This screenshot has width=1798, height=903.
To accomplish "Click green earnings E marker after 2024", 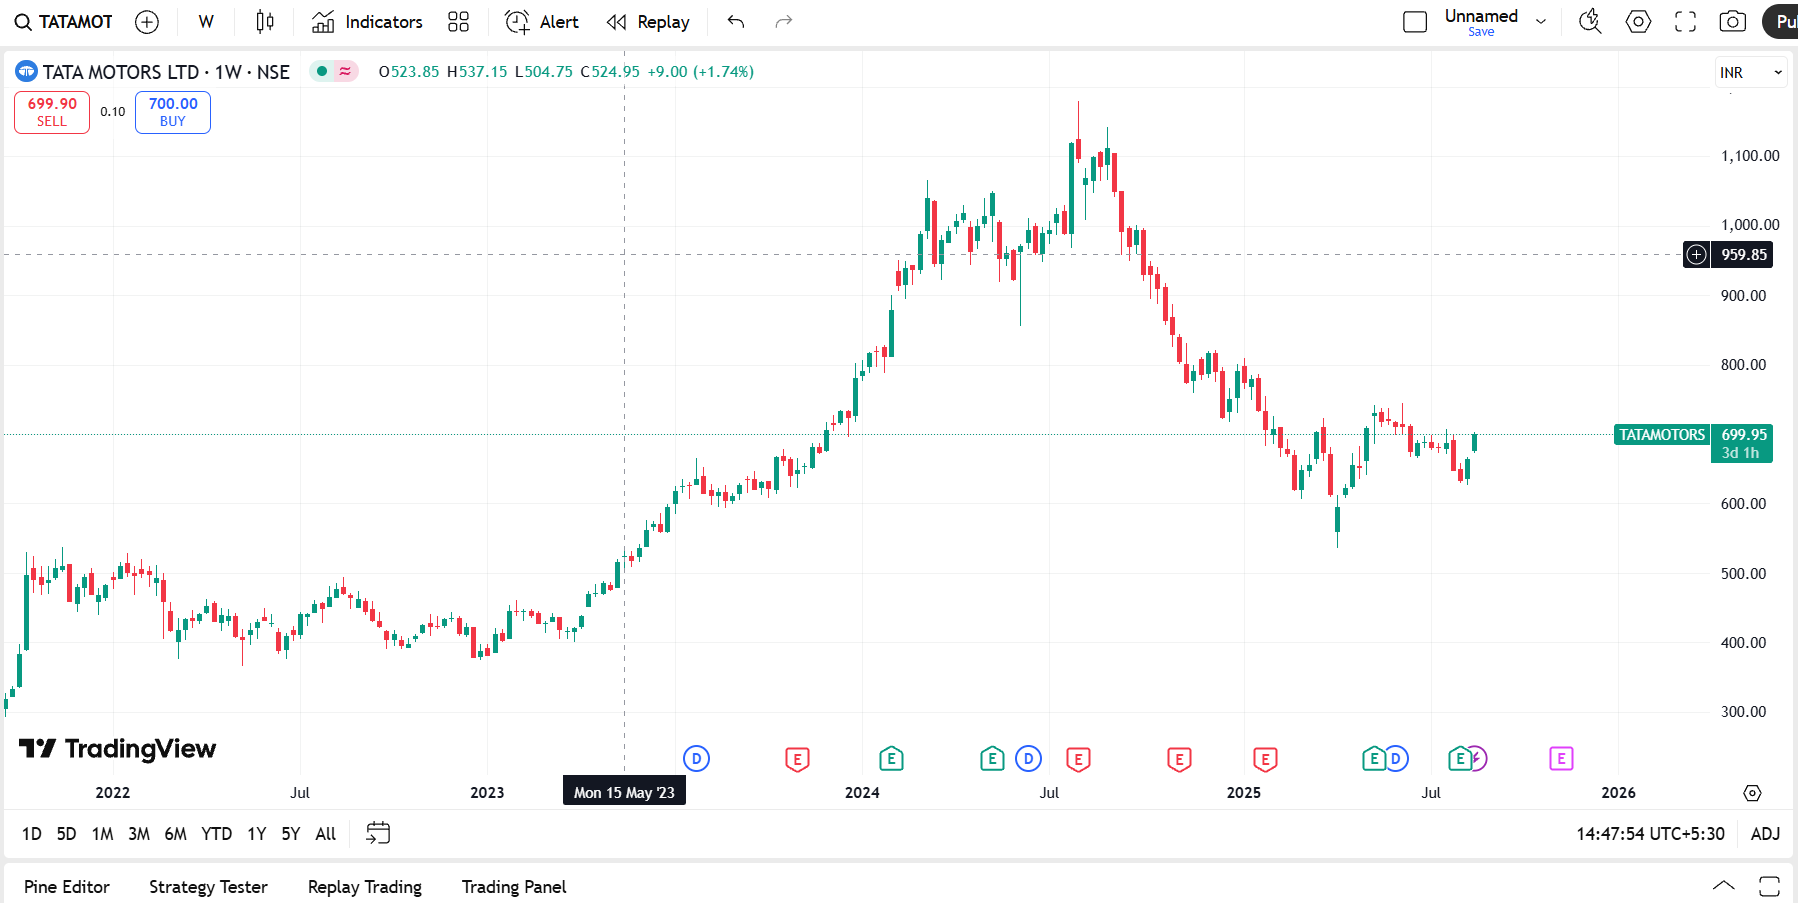I will click(891, 759).
